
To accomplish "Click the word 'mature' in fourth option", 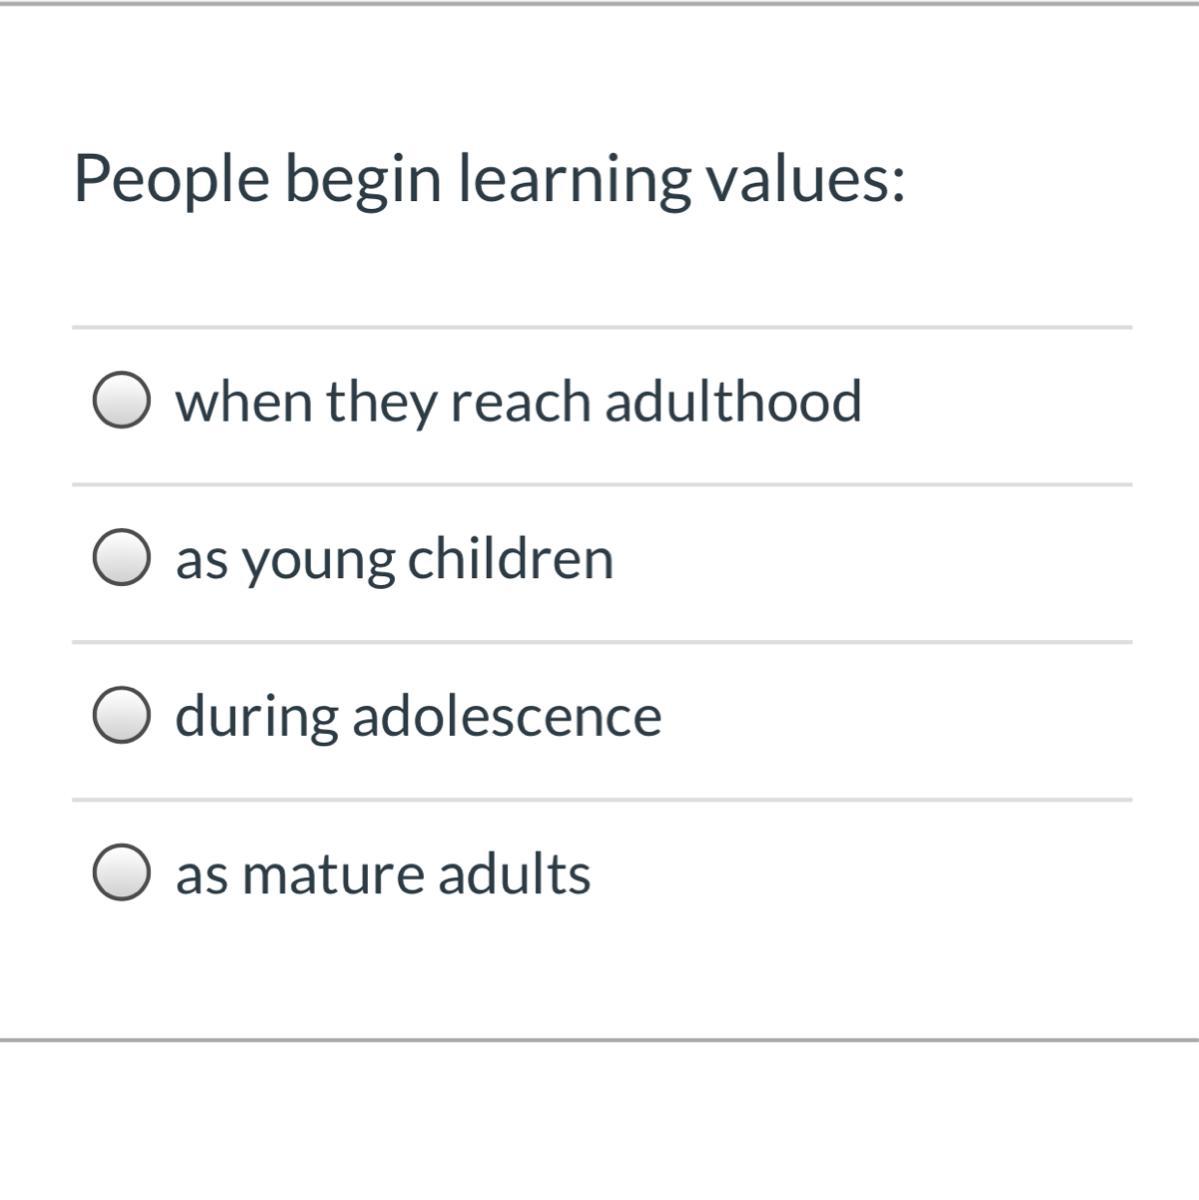I will (x=332, y=875).
